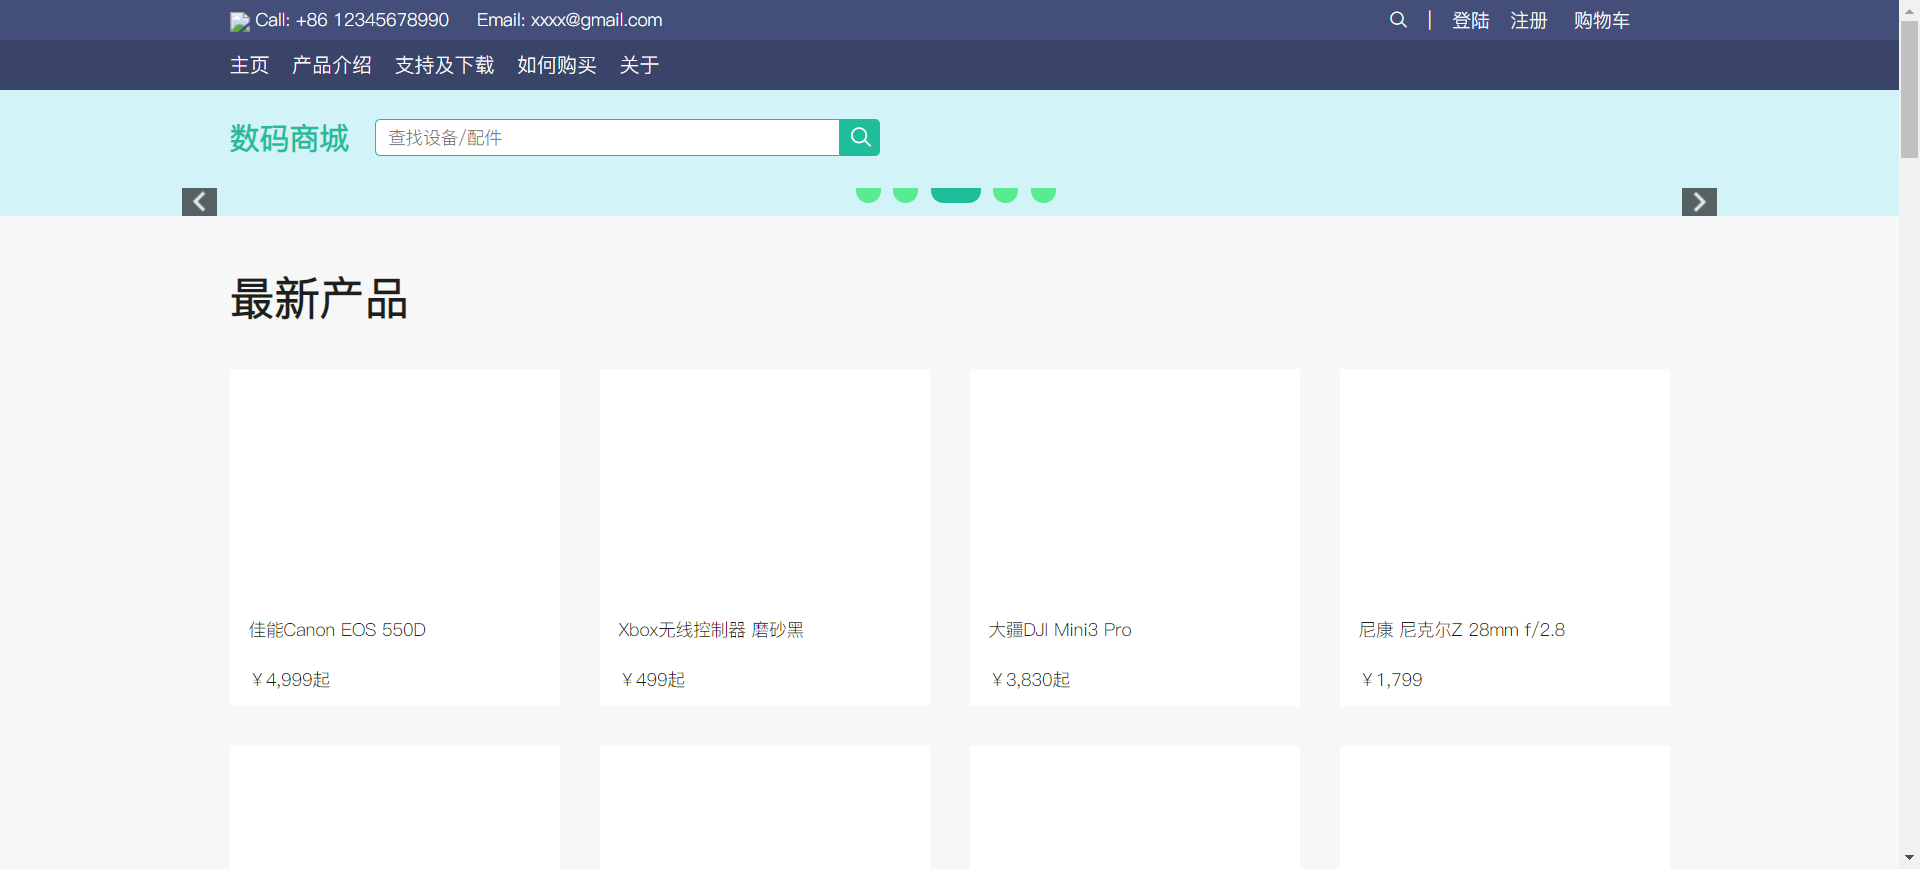Click the phone icon beside Call

pyautogui.click(x=239, y=21)
